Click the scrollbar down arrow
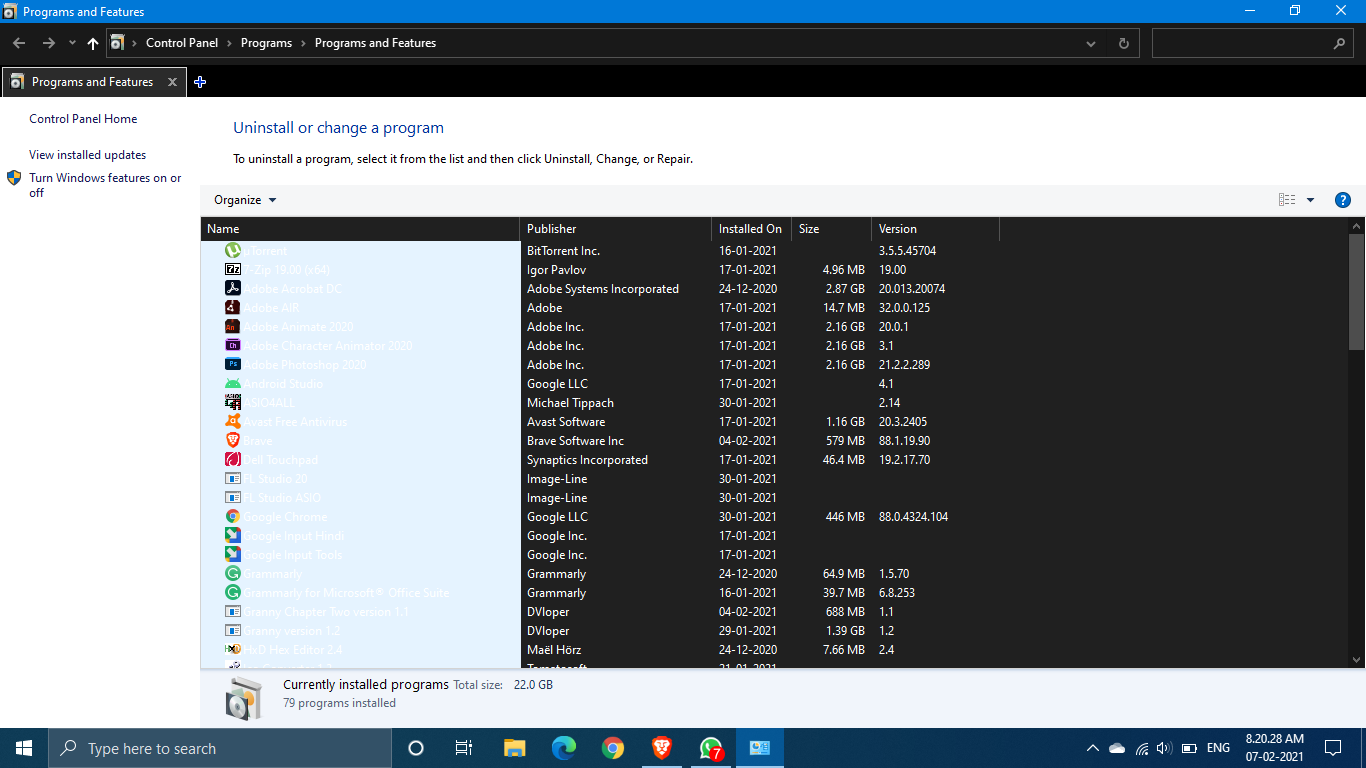The width and height of the screenshot is (1366, 768). point(1356,660)
